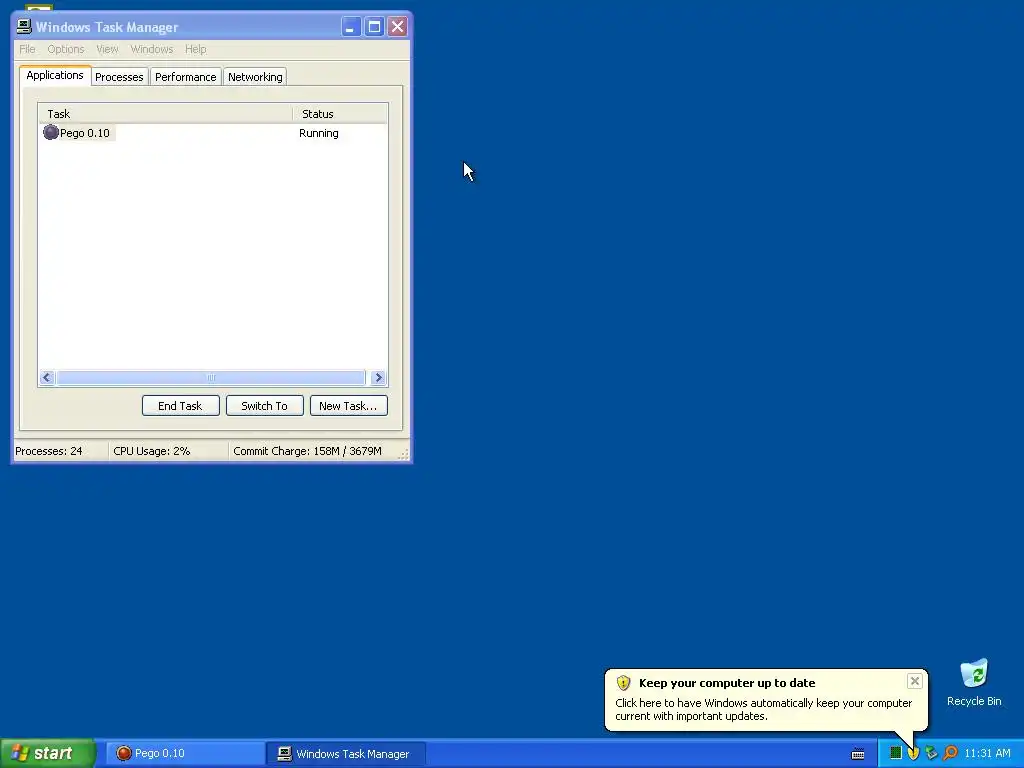
Task: Click the orange magnifier tray icon
Action: (950, 753)
